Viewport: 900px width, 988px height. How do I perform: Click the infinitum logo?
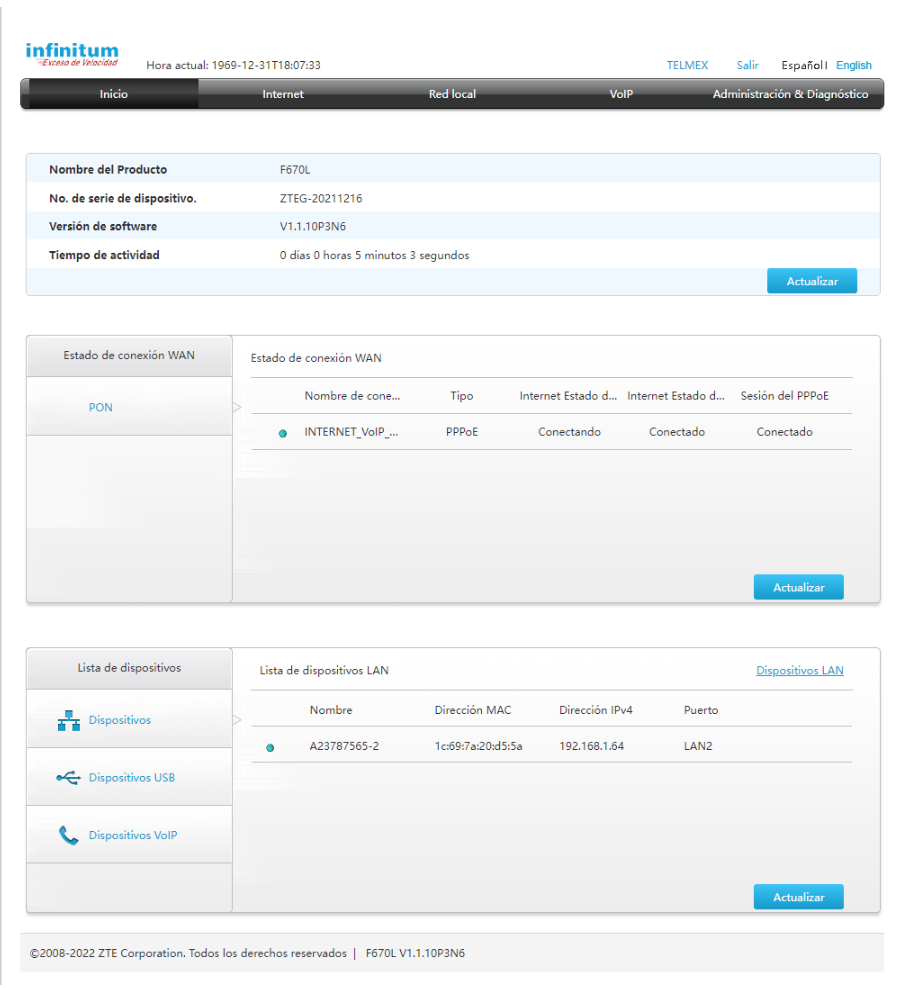click(x=72, y=53)
